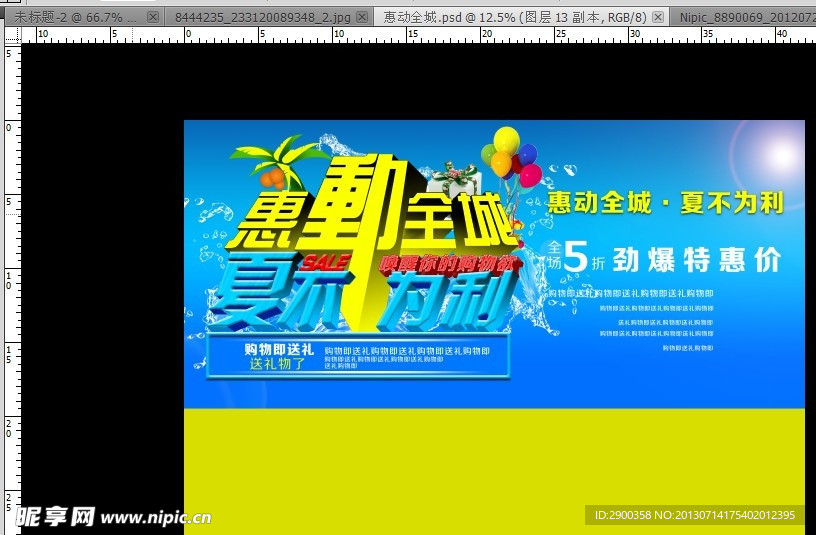
Task: Click the palm tree graphic on canvas
Action: coord(278,162)
